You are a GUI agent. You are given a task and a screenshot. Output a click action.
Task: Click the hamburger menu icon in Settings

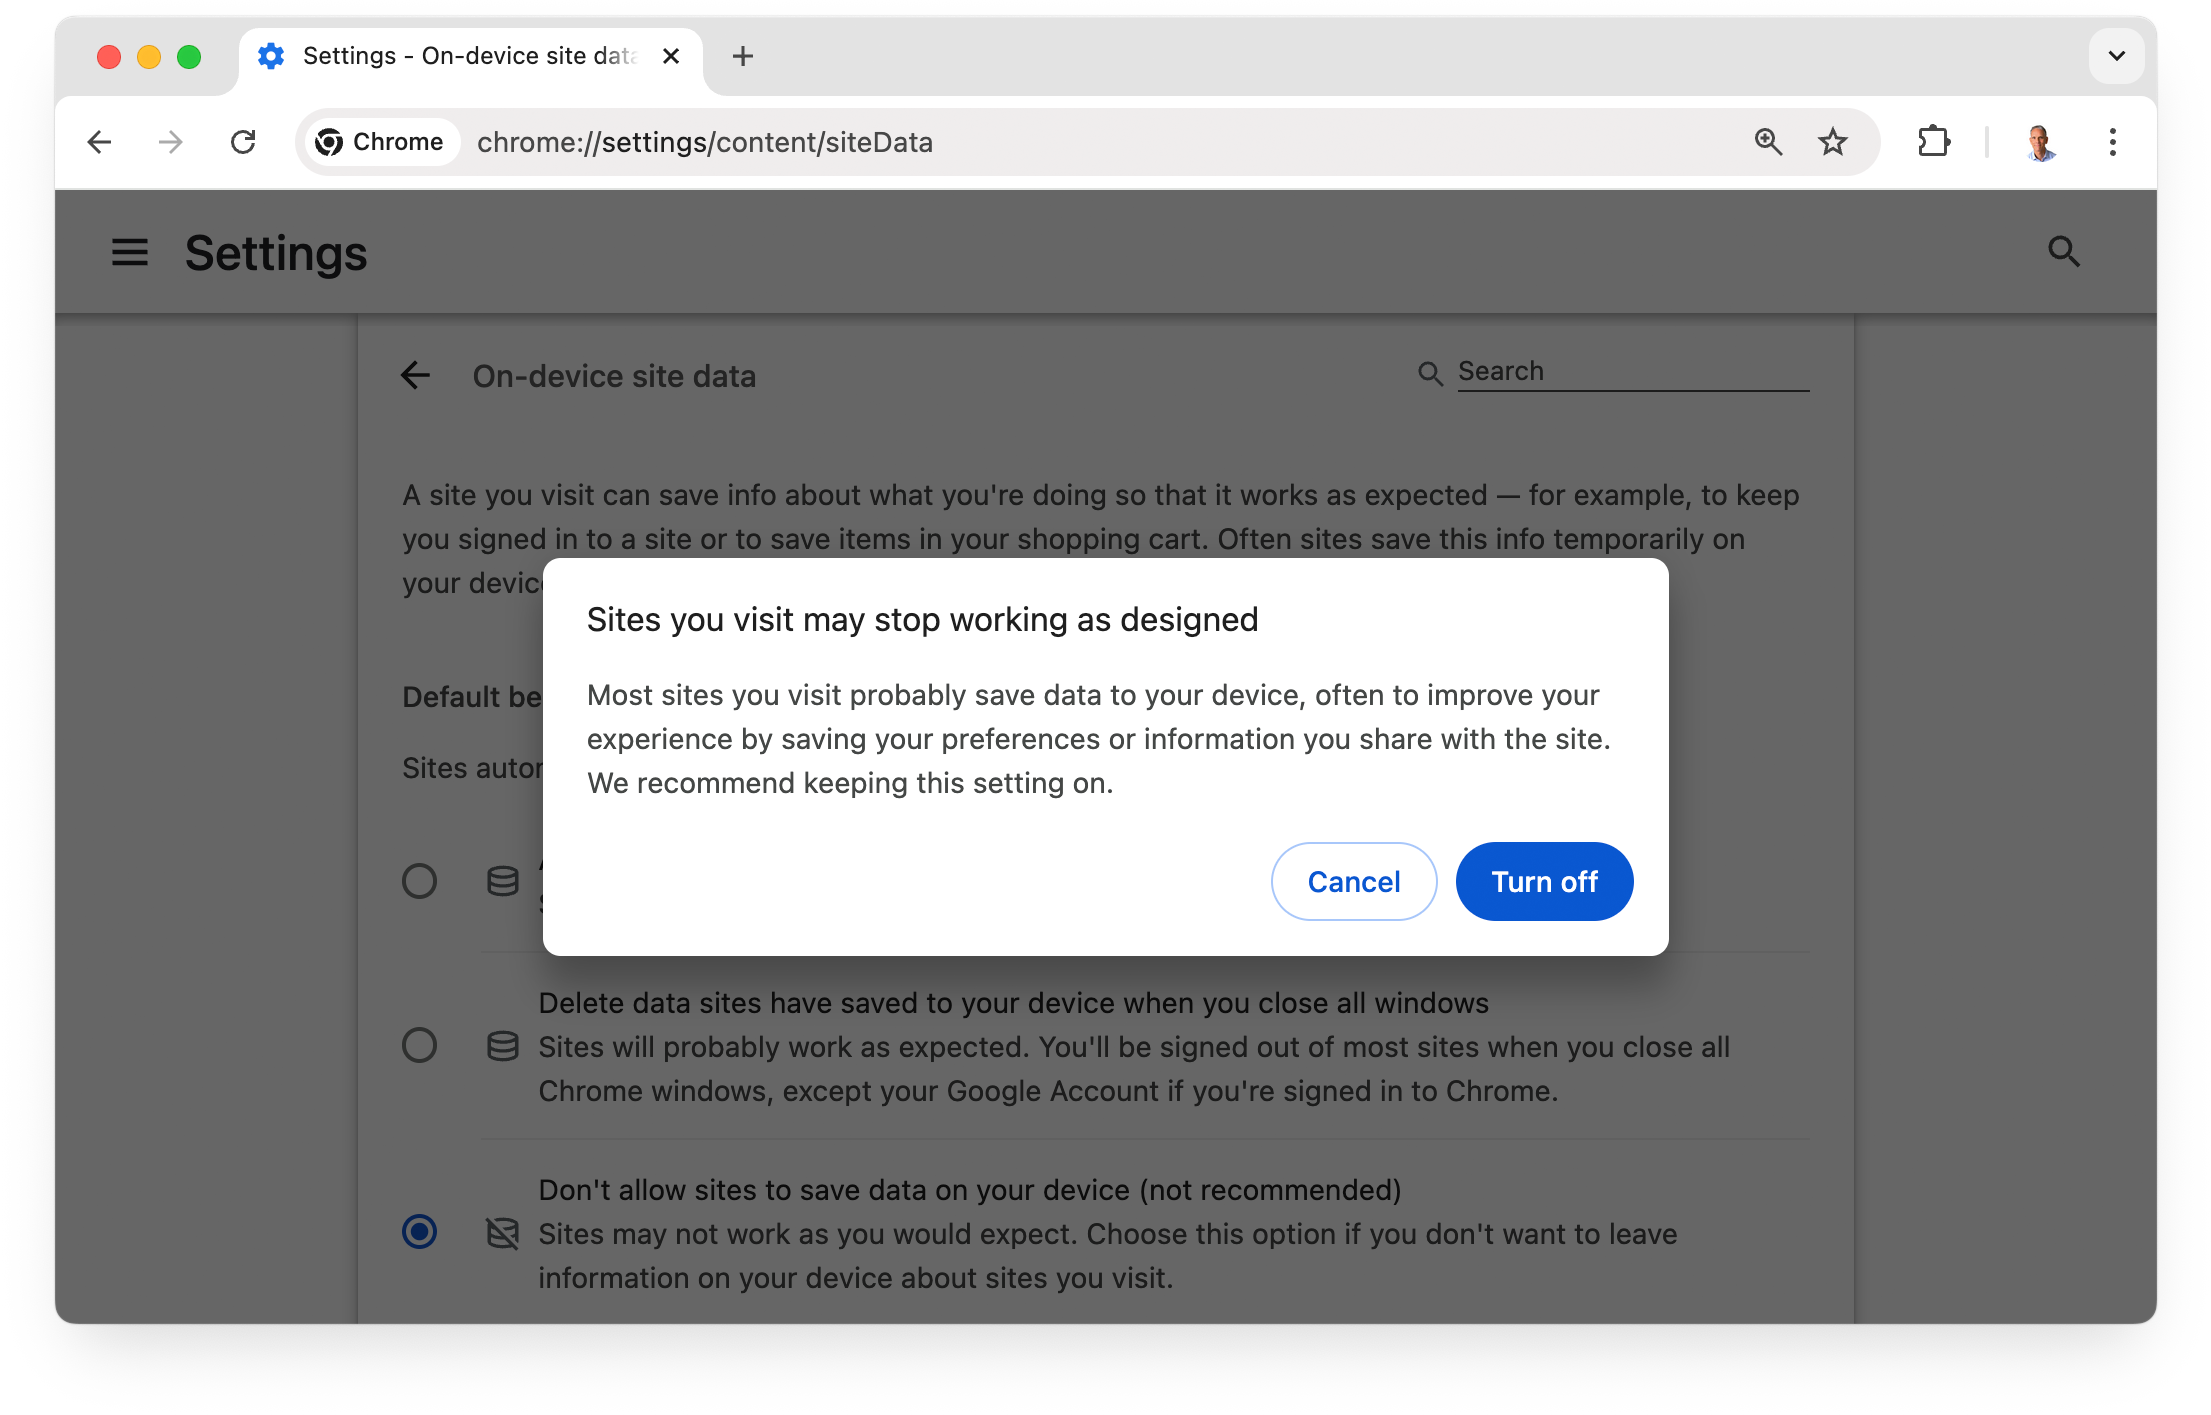129,251
